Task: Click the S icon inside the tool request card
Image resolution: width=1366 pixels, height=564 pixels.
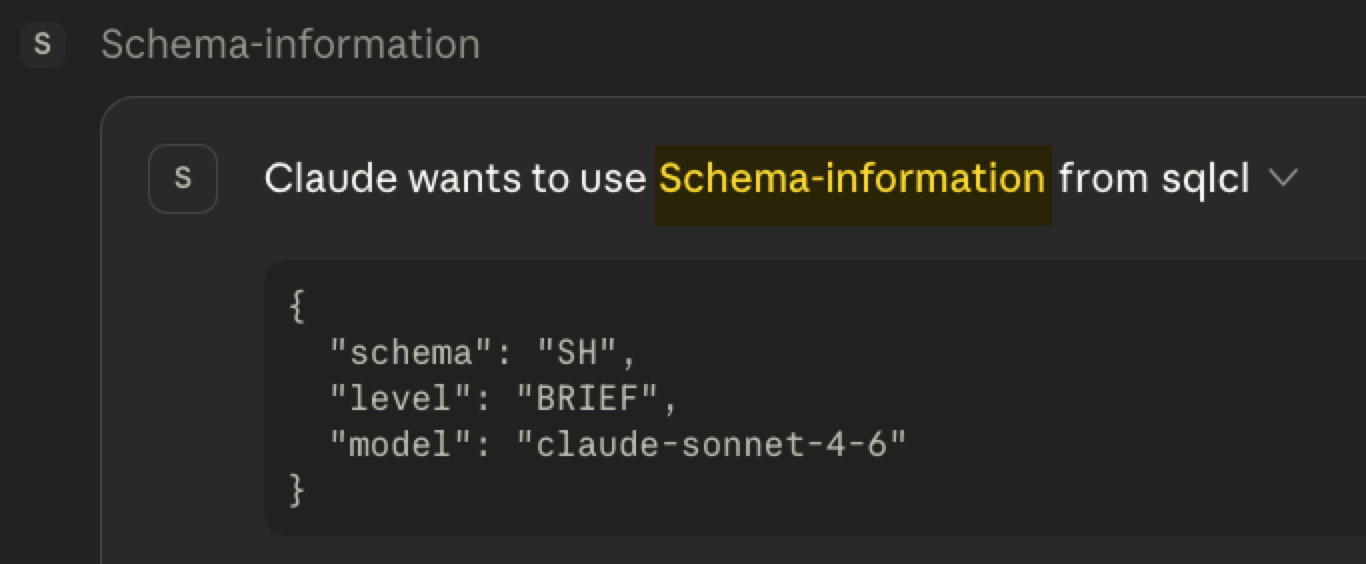Action: coord(182,179)
